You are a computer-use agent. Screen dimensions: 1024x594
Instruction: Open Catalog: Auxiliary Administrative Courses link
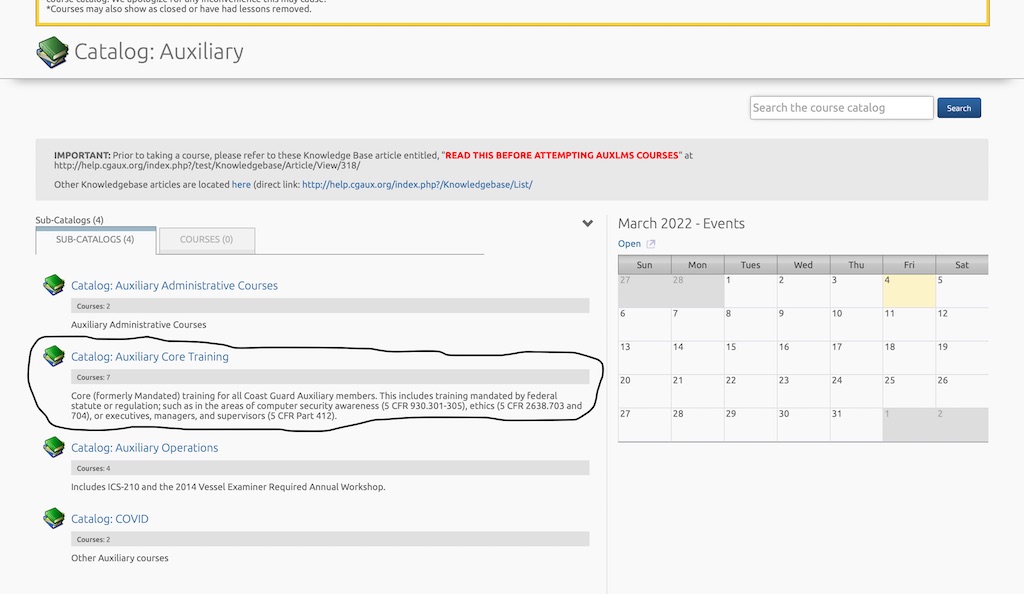pos(174,286)
